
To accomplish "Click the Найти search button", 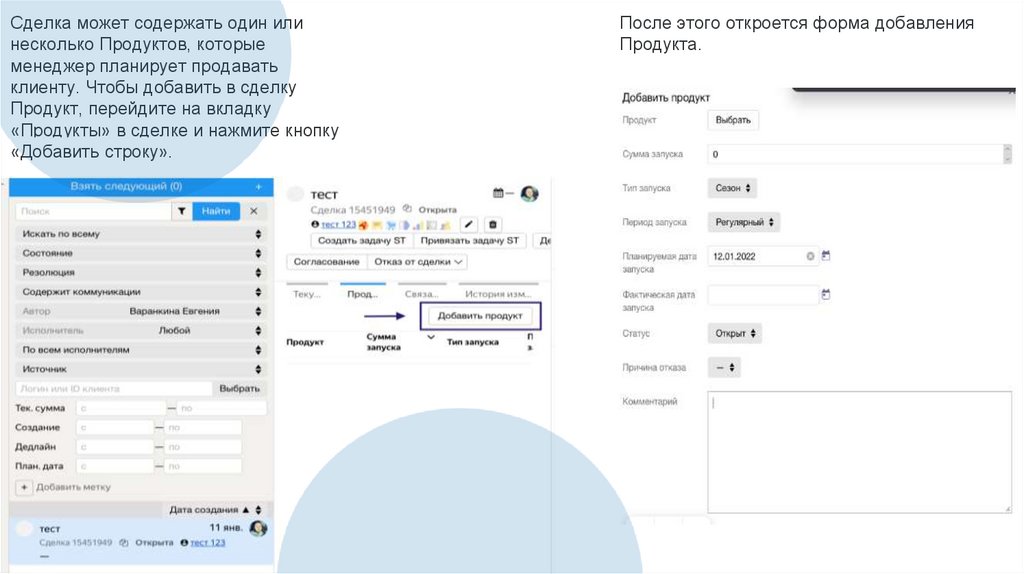I will (216, 211).
